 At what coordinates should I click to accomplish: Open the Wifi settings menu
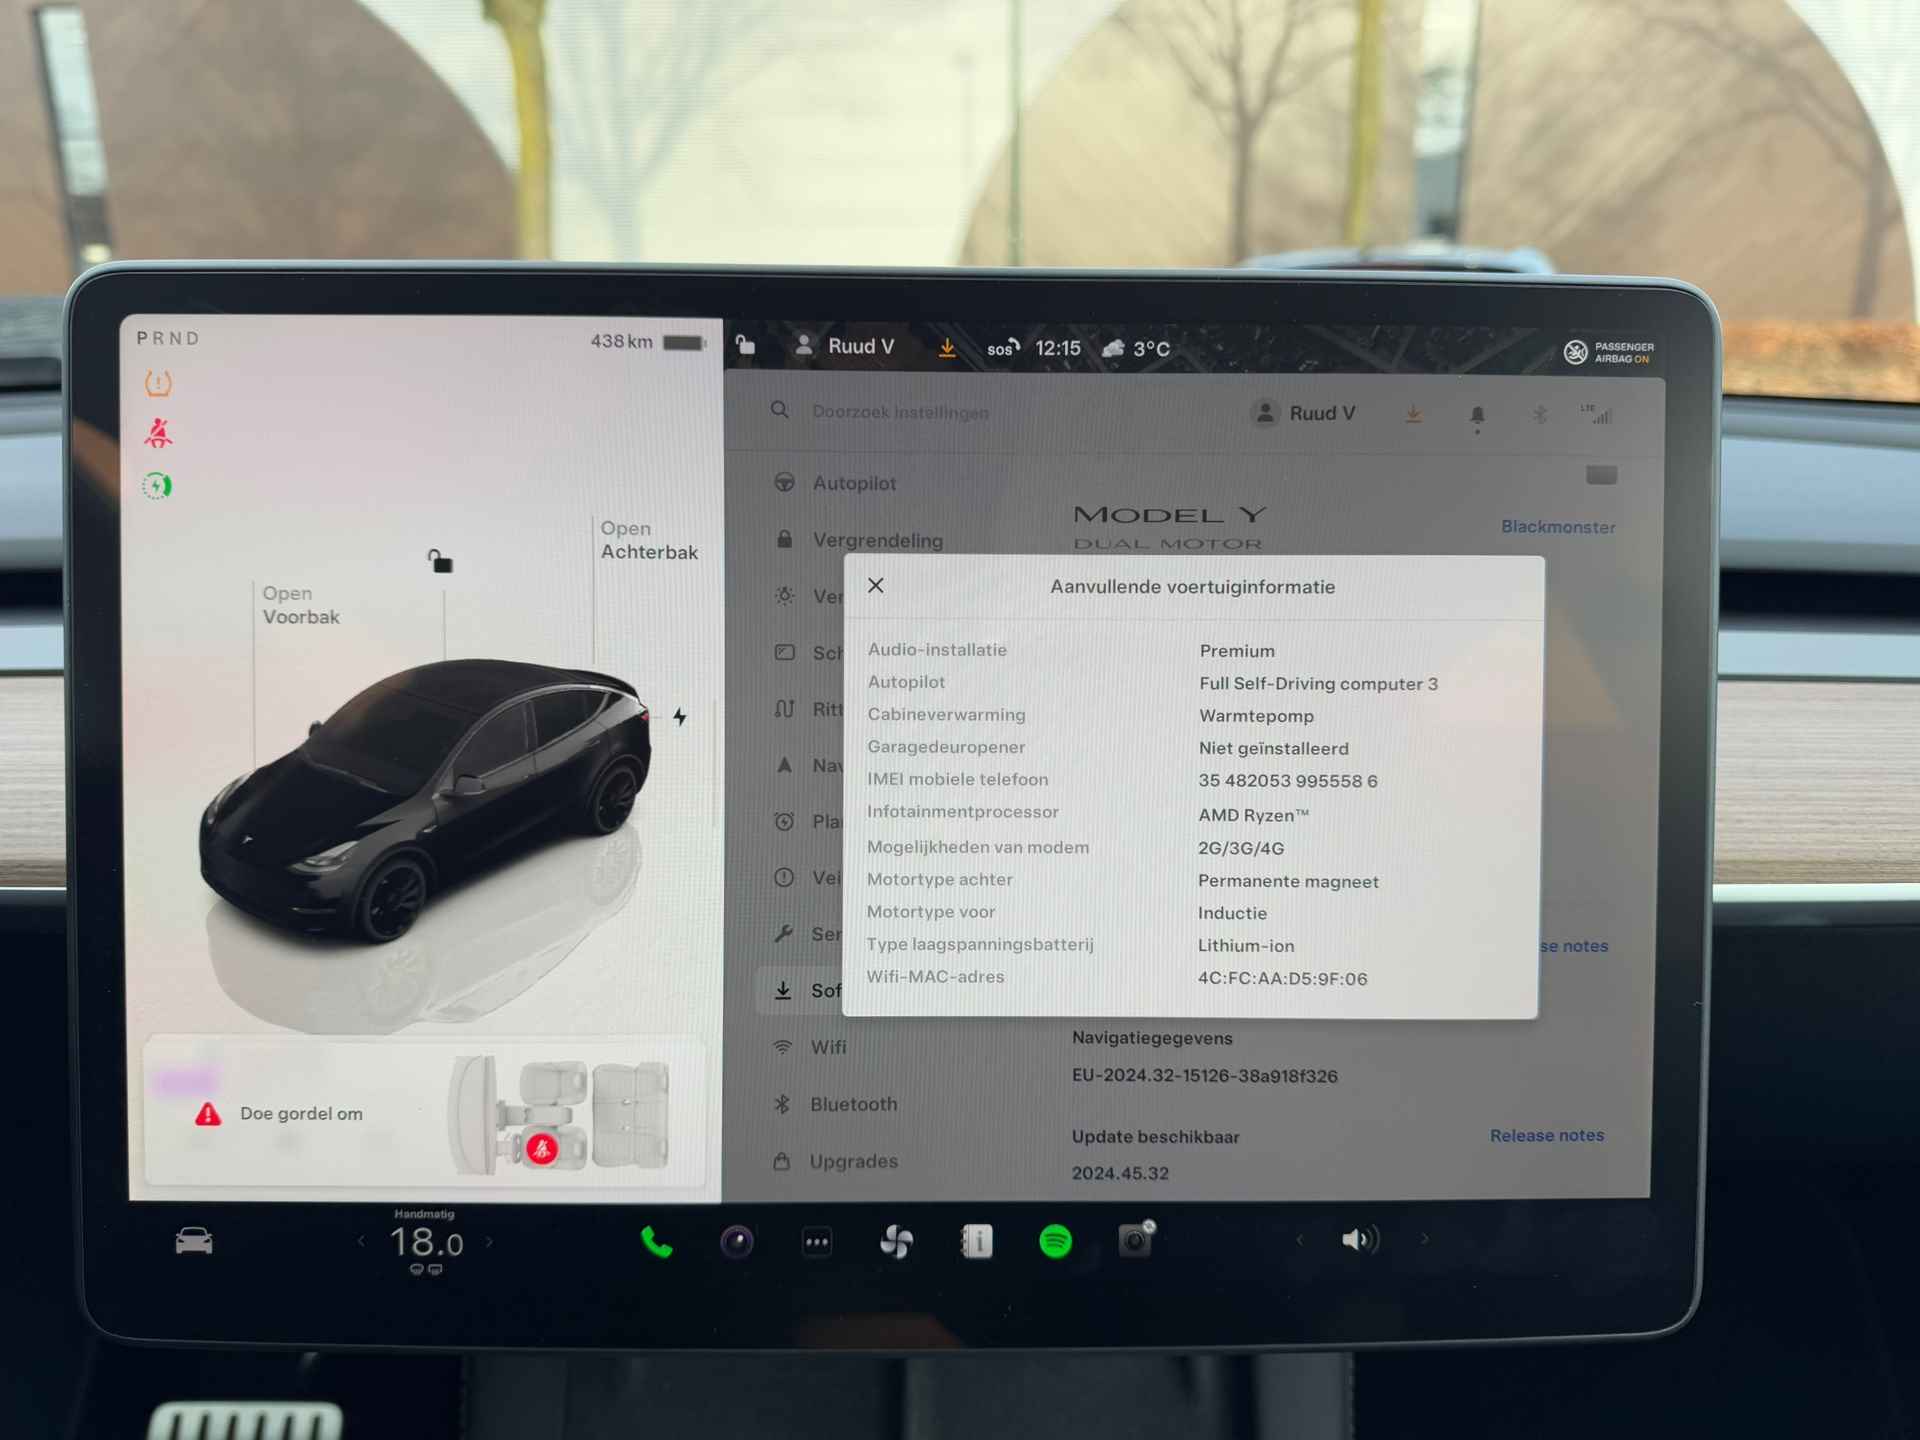click(810, 1047)
